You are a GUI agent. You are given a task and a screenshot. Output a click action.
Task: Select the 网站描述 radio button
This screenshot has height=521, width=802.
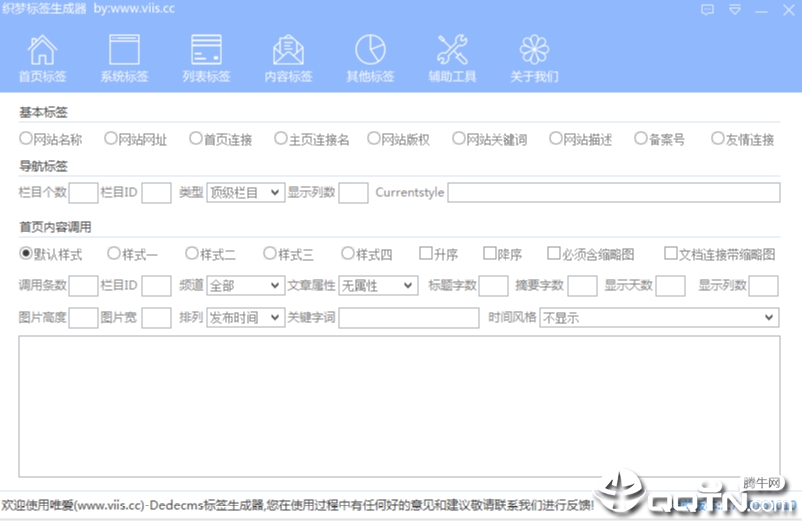pos(555,138)
